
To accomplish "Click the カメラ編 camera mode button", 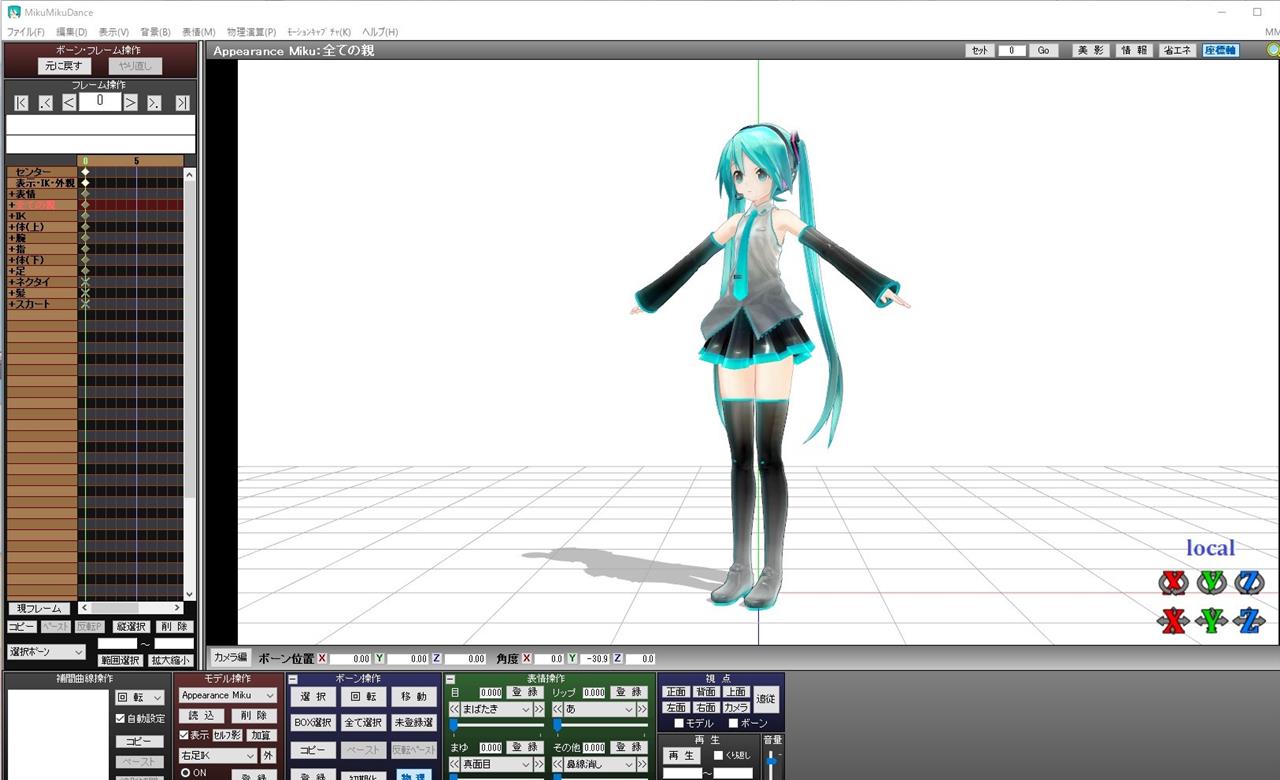I will point(229,657).
